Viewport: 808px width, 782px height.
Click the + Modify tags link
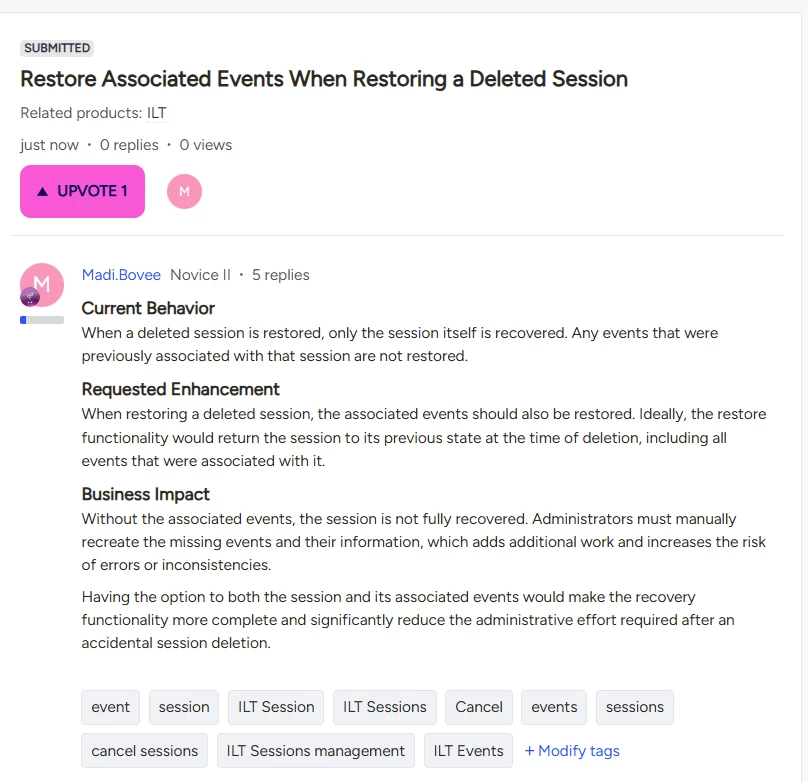[x=572, y=751]
